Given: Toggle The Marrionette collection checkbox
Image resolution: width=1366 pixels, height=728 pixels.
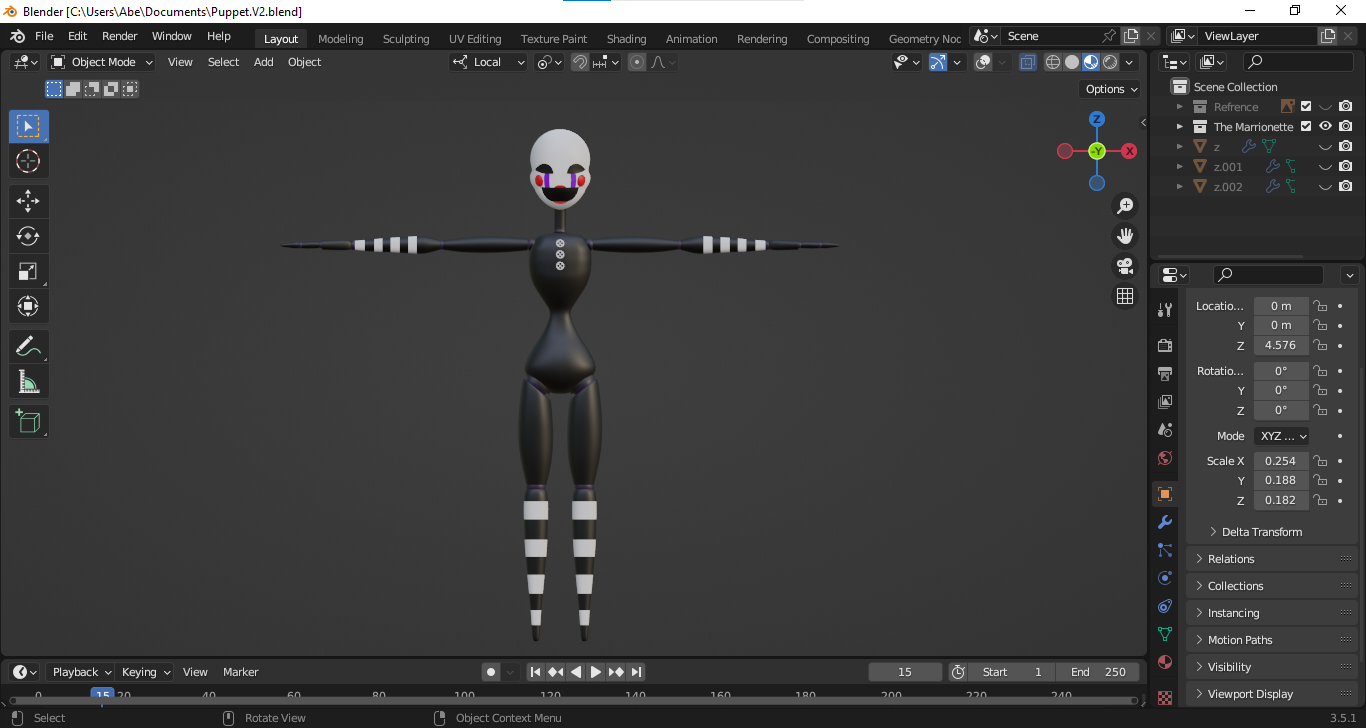Looking at the screenshot, I should [1306, 127].
